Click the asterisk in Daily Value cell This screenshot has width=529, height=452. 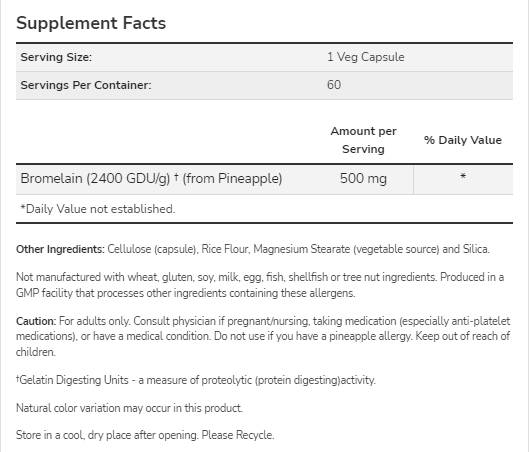tap(463, 176)
